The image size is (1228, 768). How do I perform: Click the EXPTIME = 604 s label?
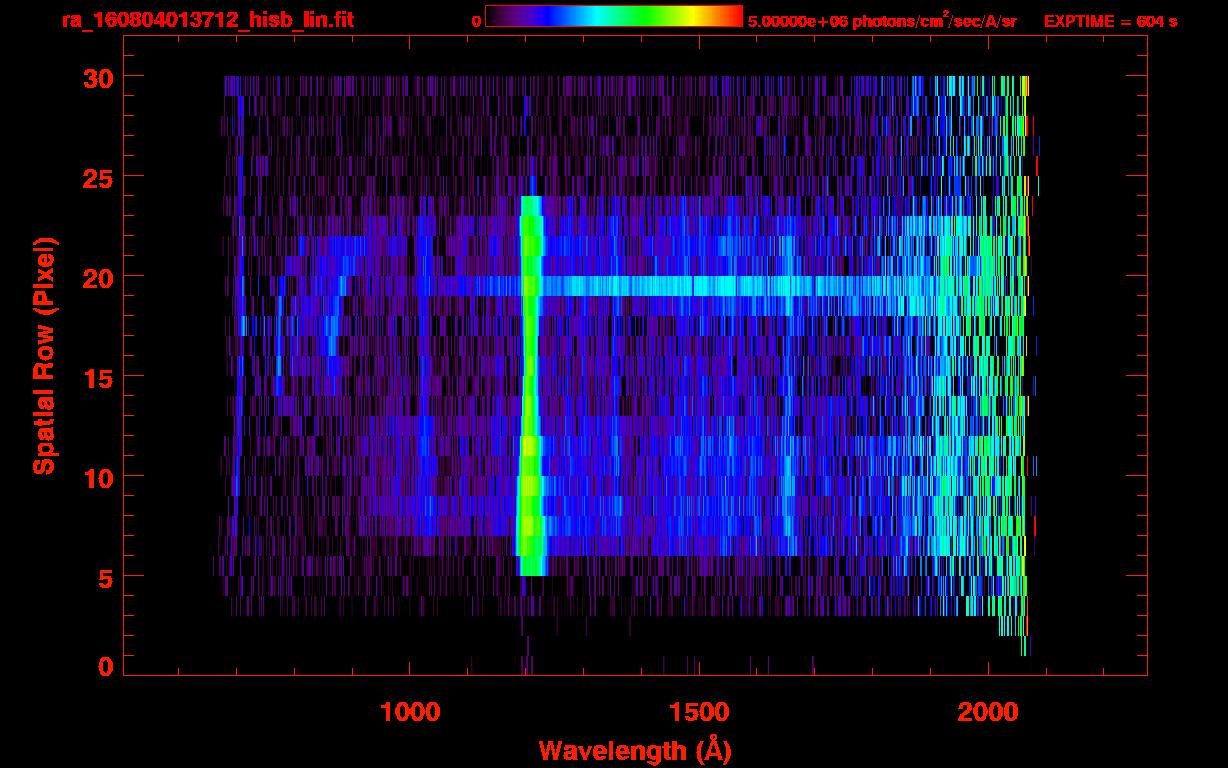[x=1110, y=21]
